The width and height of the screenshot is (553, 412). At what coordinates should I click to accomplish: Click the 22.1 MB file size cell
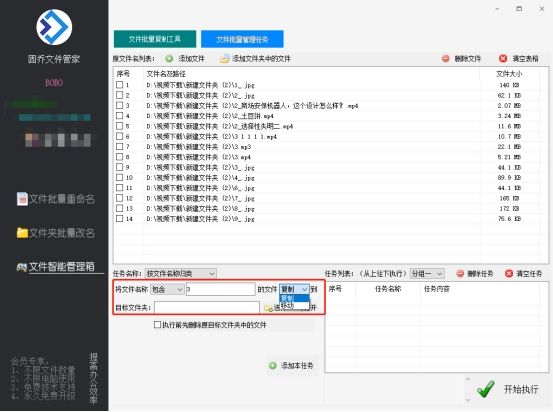509,147
